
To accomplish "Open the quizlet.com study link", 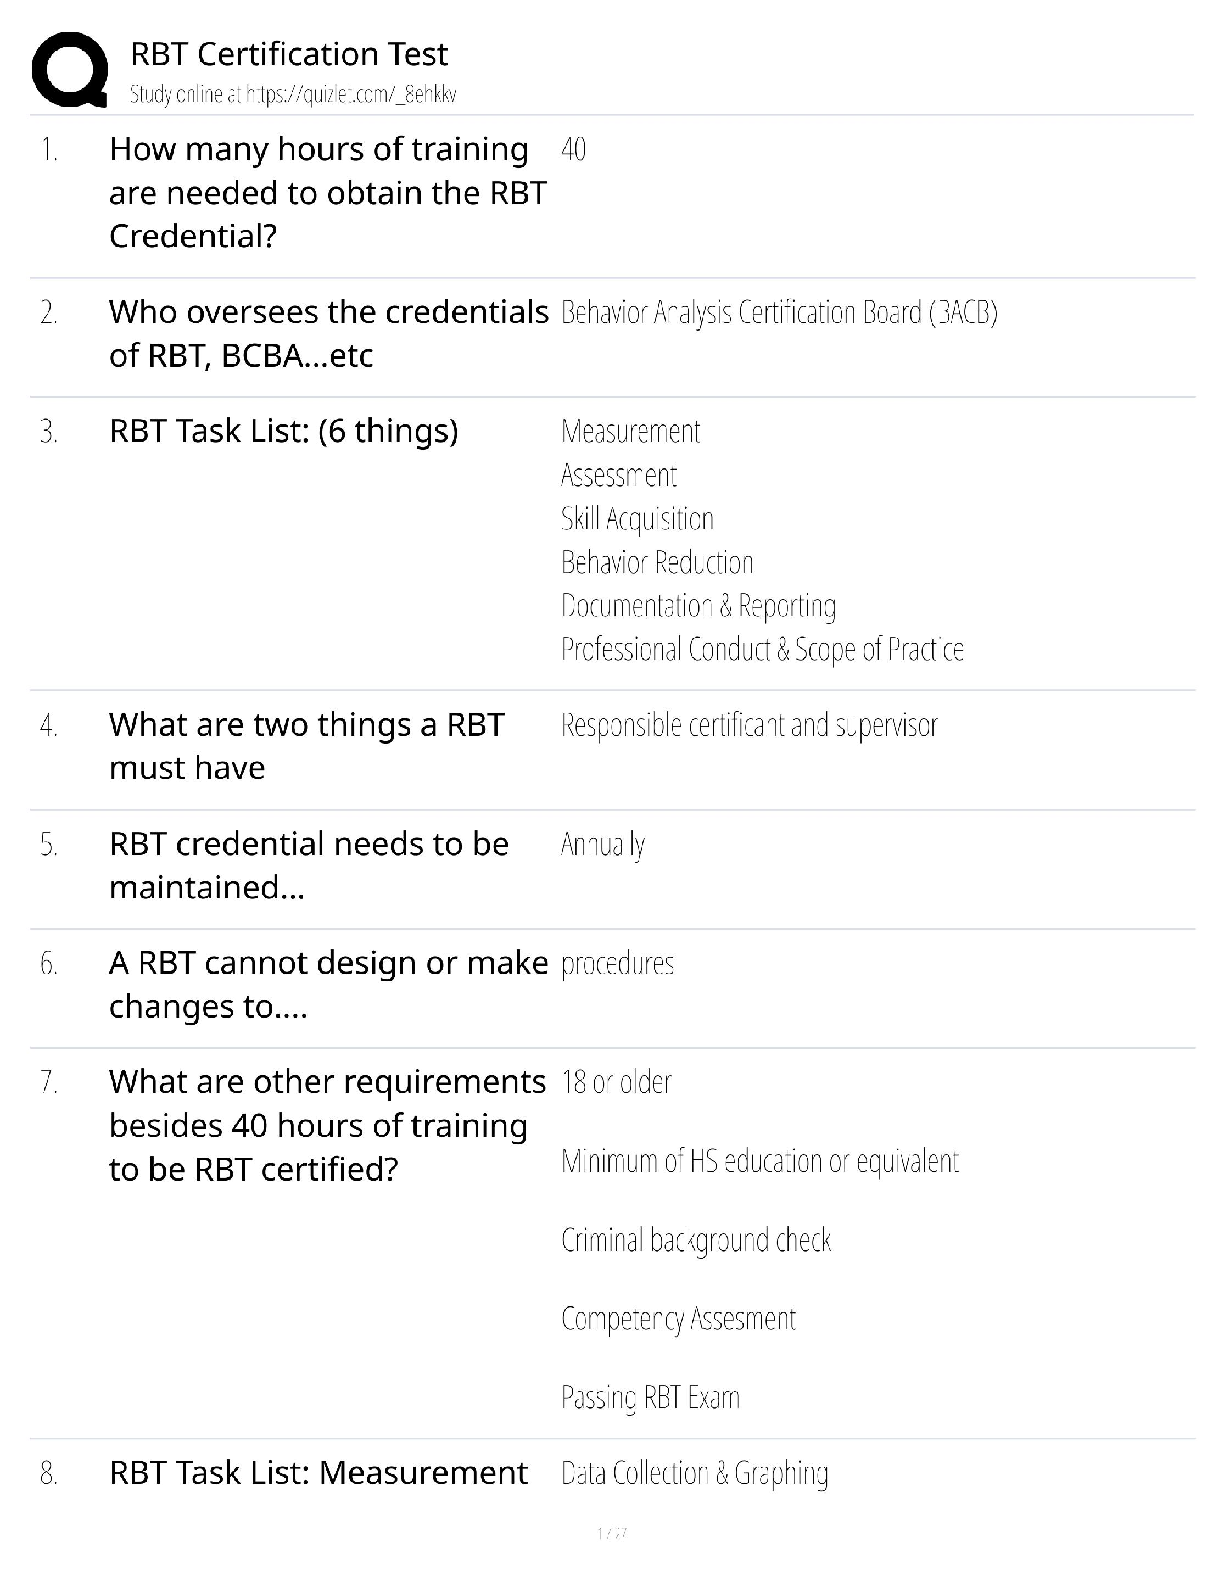I will click(x=293, y=95).
